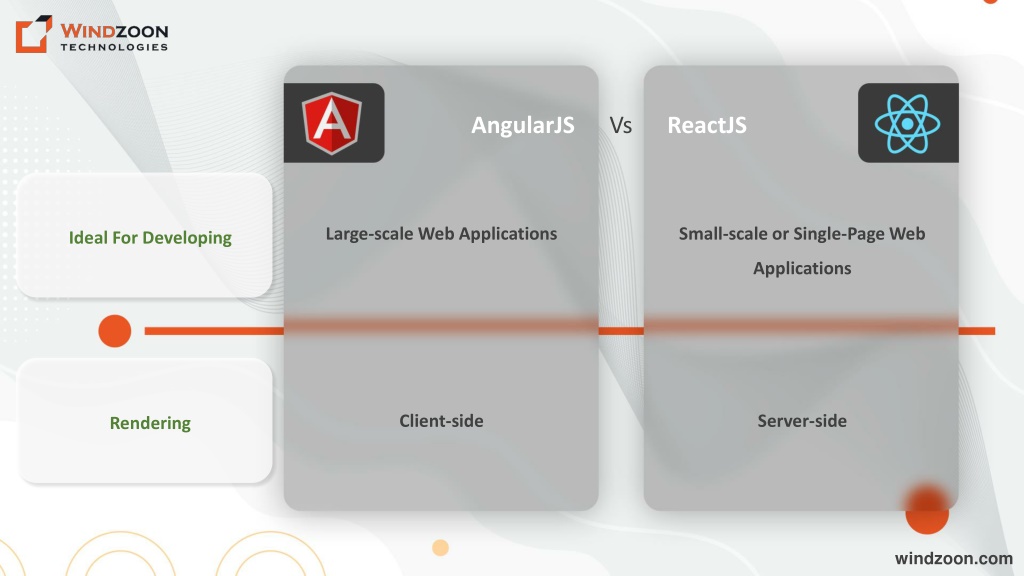
Task: Click the ReactJS atom logo
Action: coord(908,123)
